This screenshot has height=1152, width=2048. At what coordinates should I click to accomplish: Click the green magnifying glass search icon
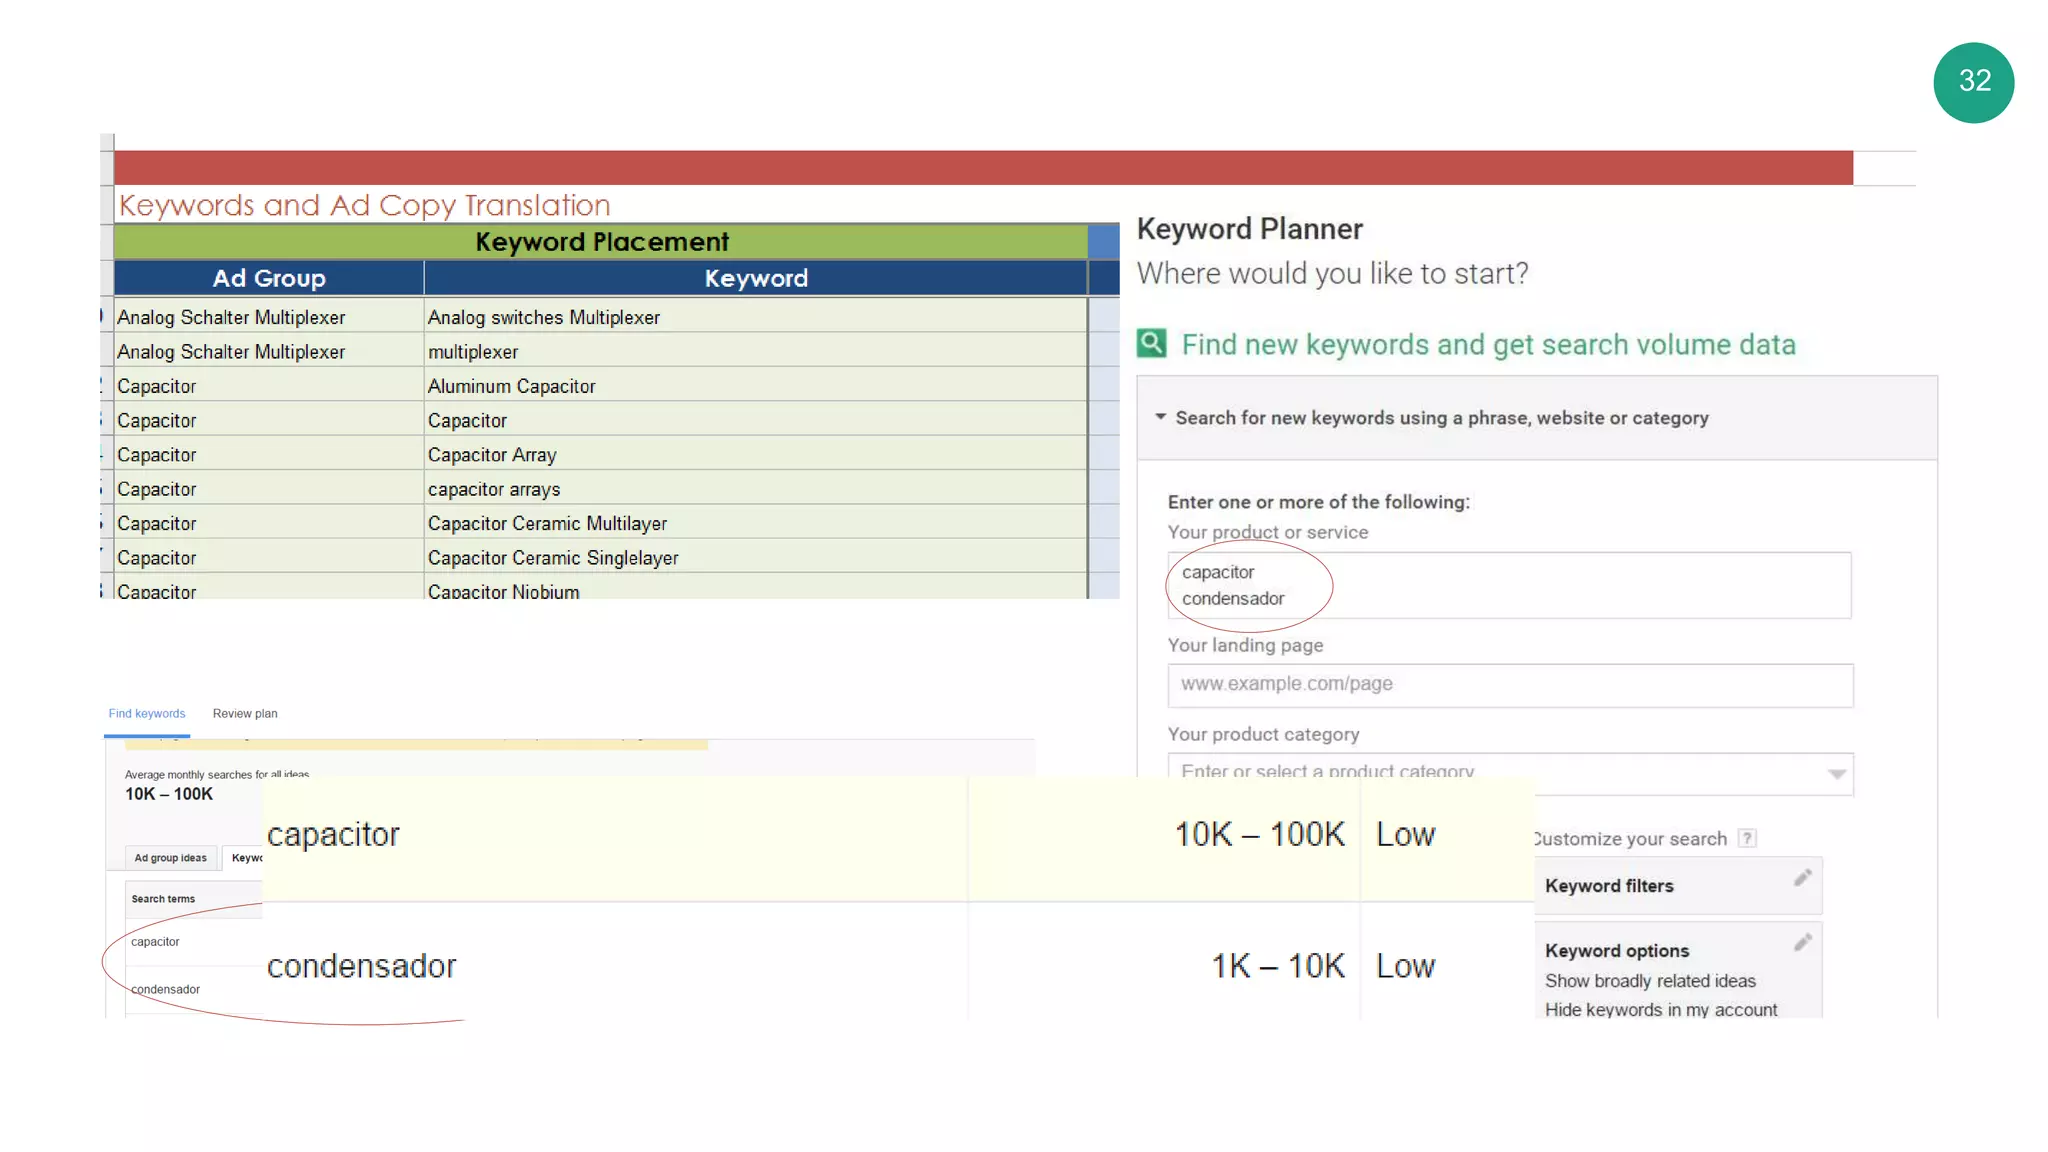(1151, 344)
